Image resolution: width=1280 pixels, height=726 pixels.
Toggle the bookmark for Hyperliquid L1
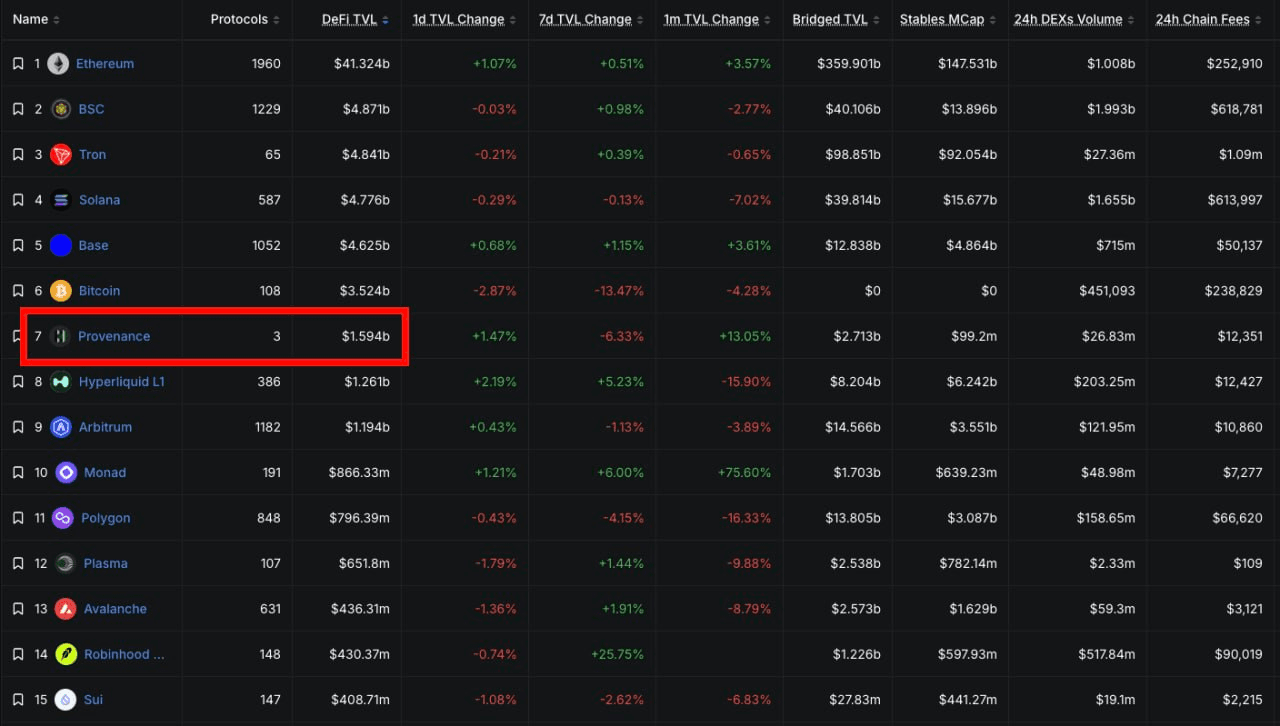18,382
